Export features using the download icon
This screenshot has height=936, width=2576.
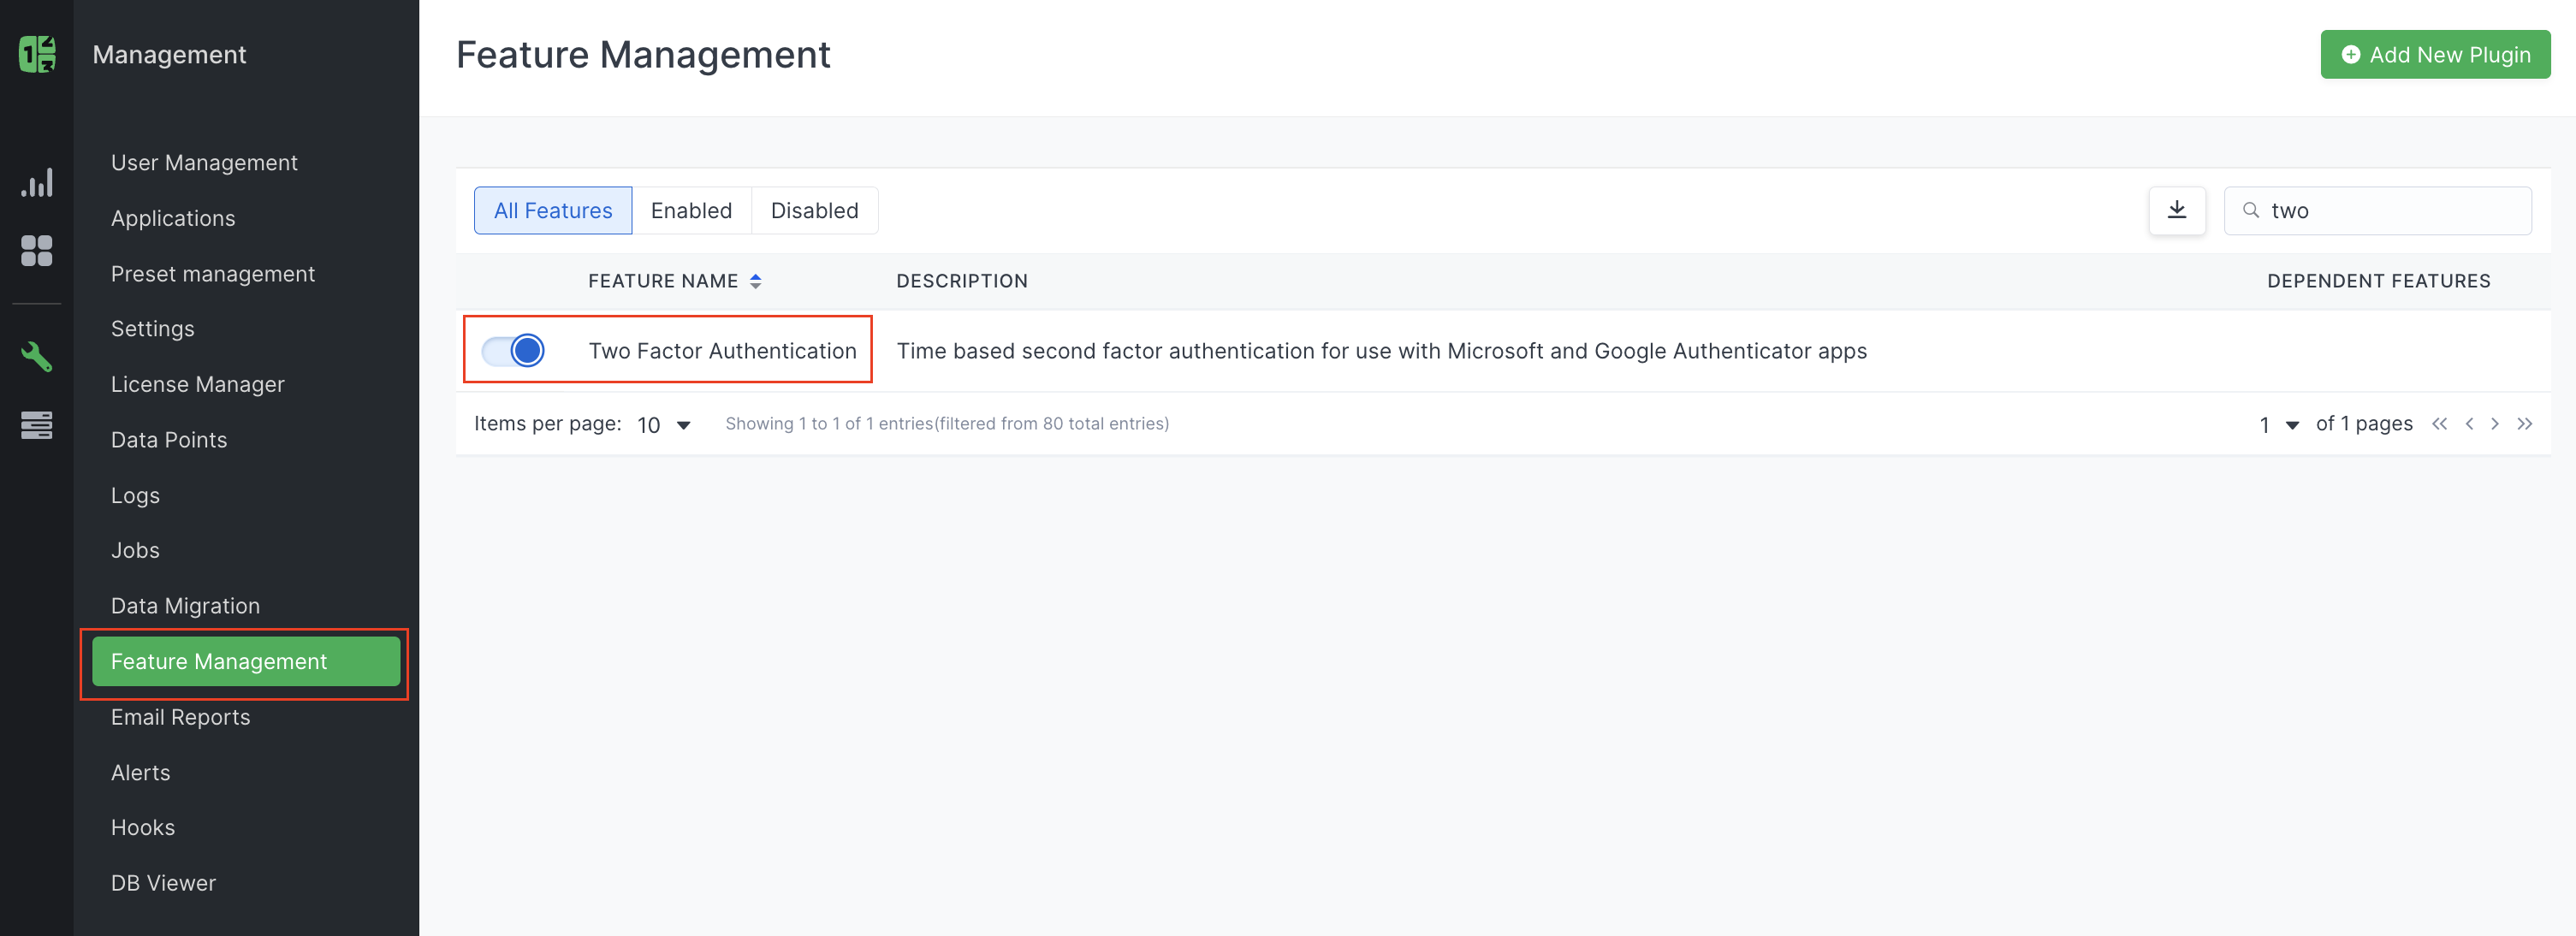click(2177, 210)
